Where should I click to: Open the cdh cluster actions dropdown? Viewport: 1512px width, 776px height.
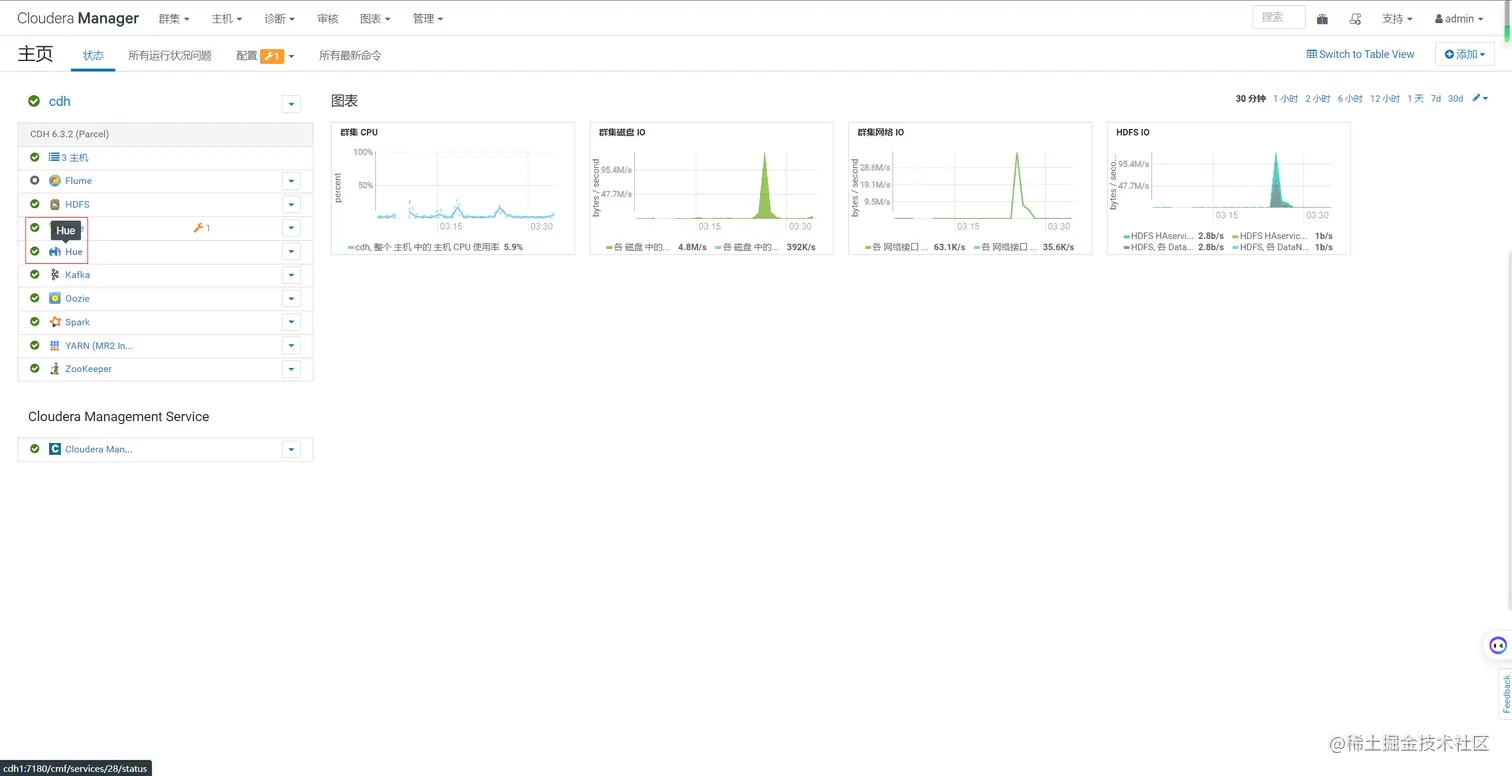[x=291, y=104]
